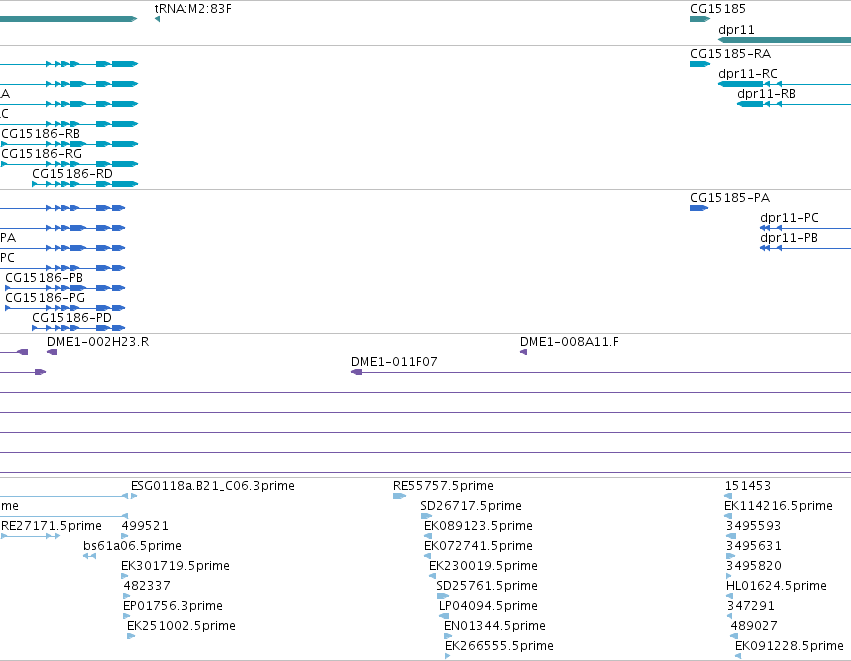Image resolution: width=851 pixels, height=661 pixels.
Task: Select the RE55757.5prime EST label
Action: (x=443, y=486)
